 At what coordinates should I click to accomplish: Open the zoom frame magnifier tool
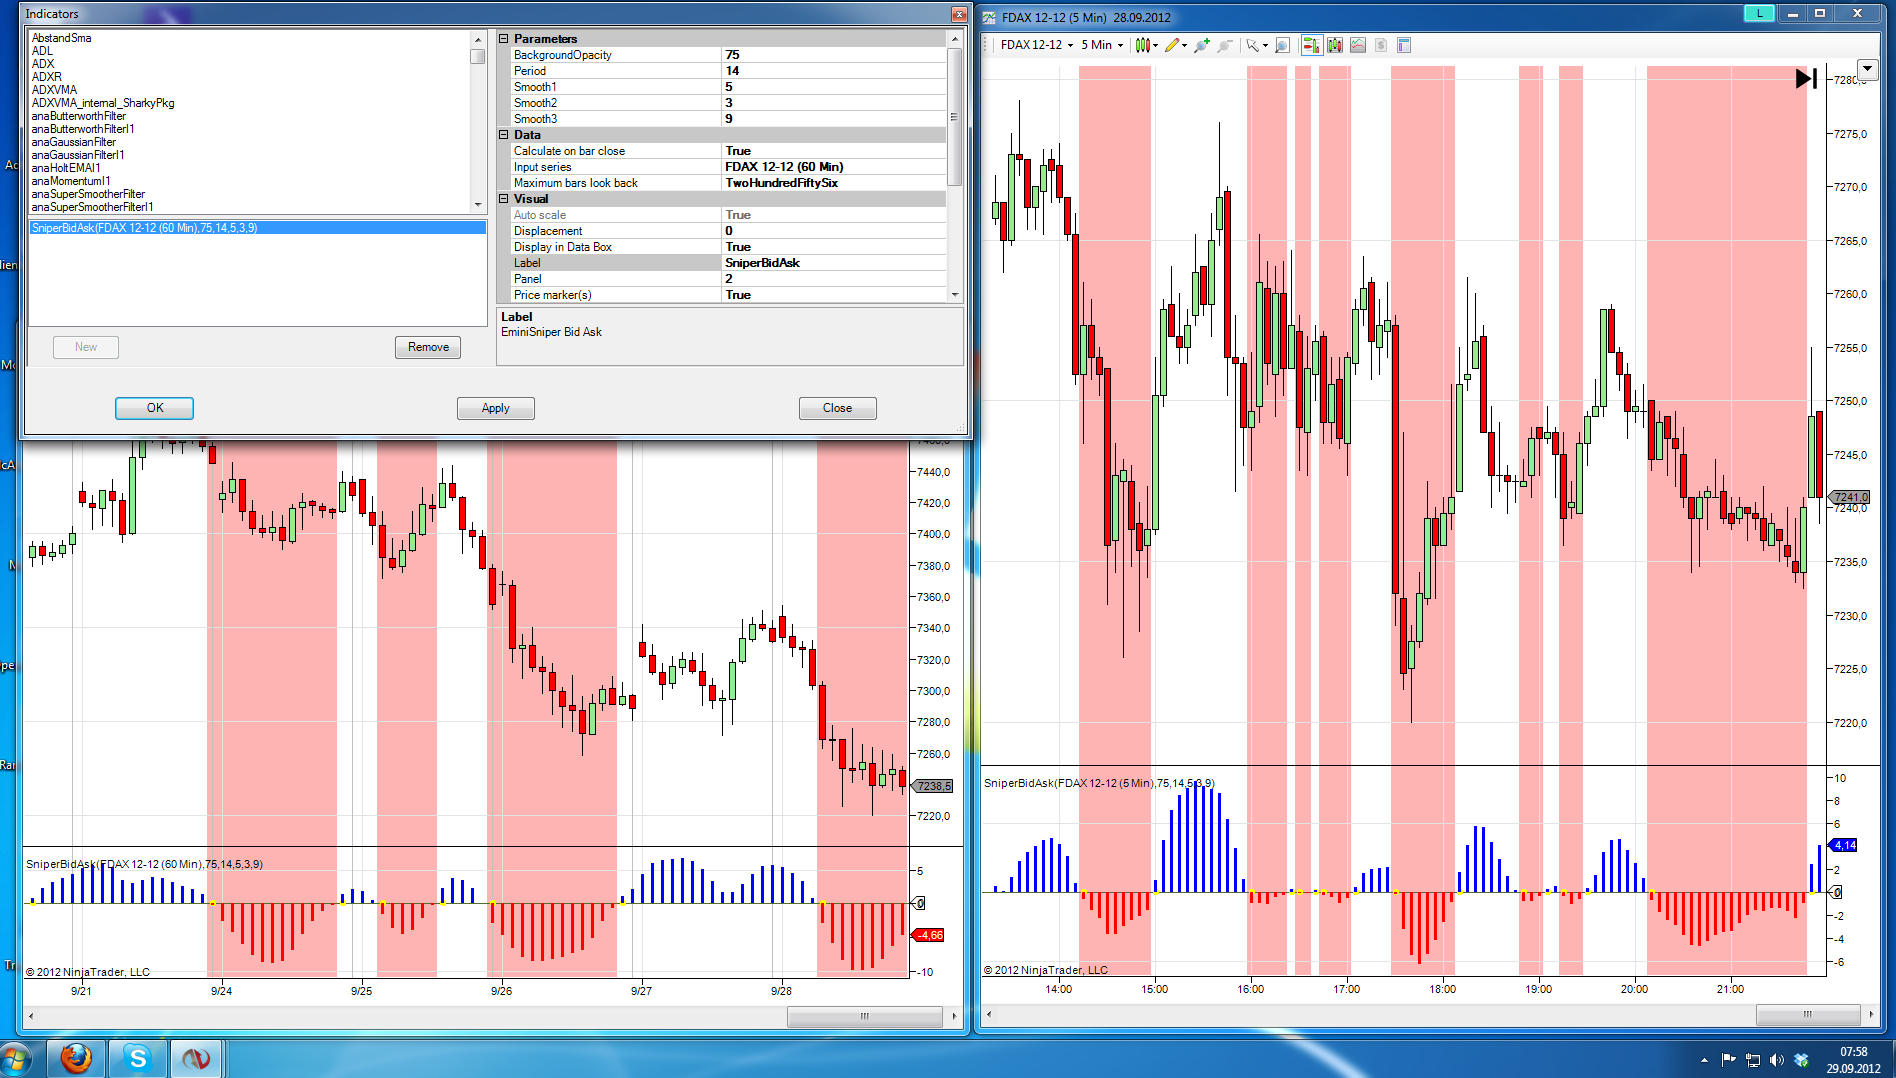(x=1282, y=45)
